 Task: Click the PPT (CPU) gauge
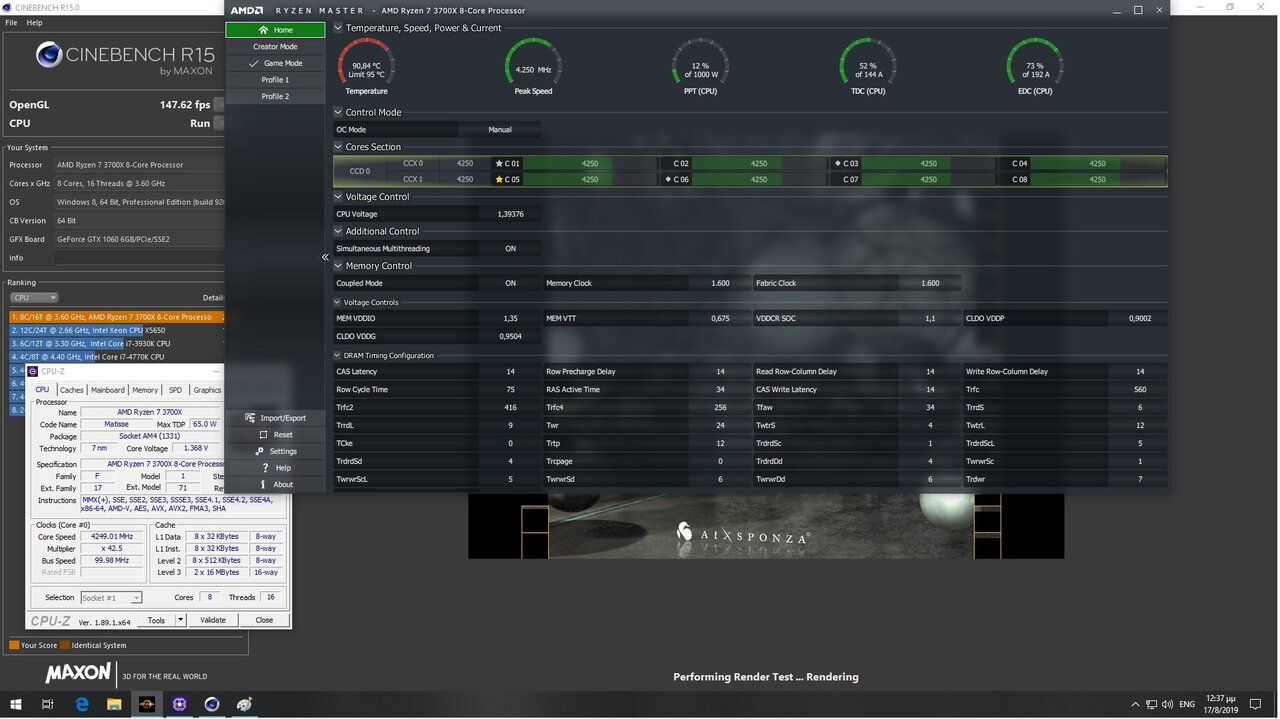[700, 65]
